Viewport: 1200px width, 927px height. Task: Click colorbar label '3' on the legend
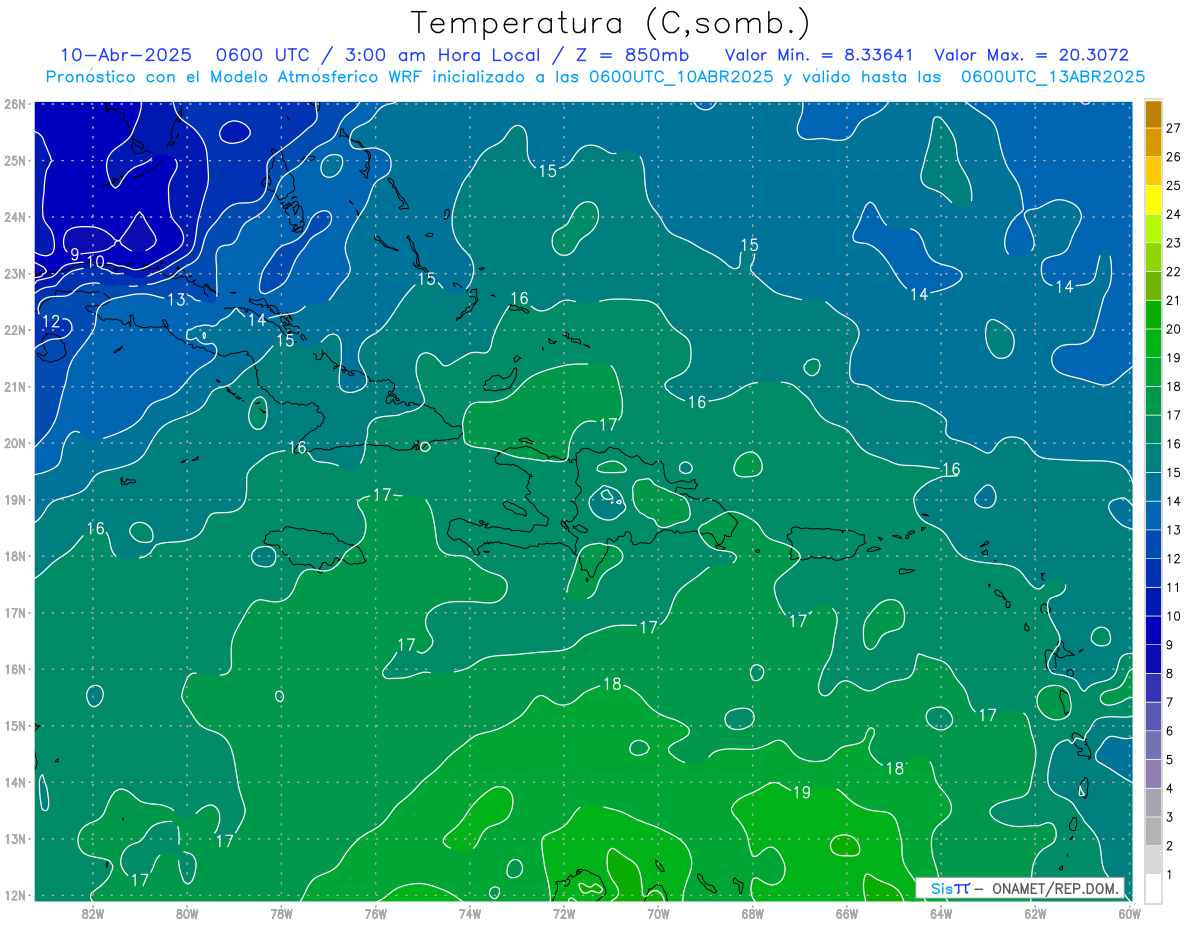tap(1170, 817)
